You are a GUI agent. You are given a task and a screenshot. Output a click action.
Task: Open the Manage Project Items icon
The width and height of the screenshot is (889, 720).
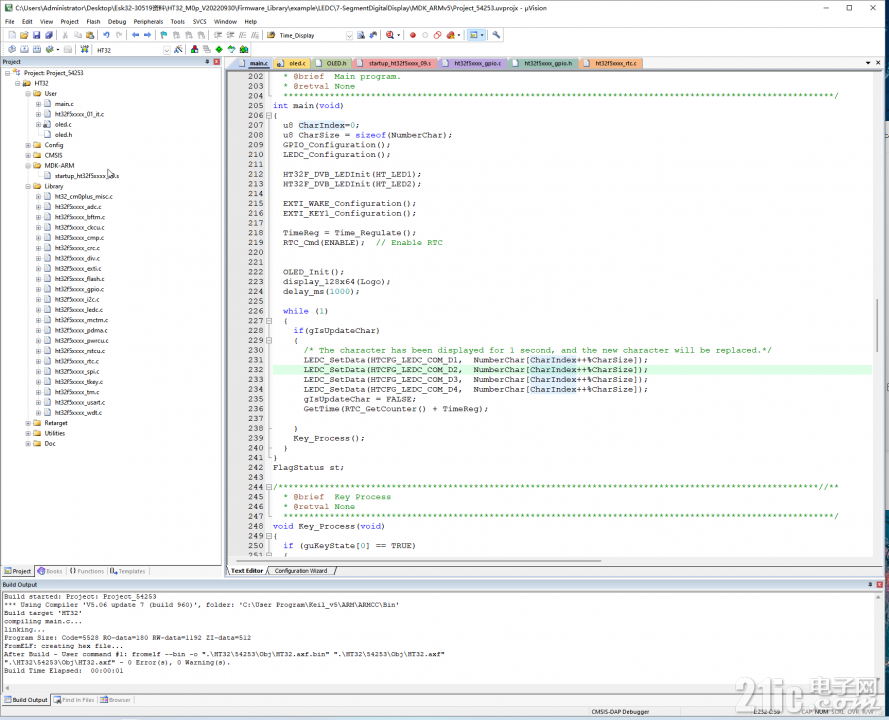pos(194,50)
